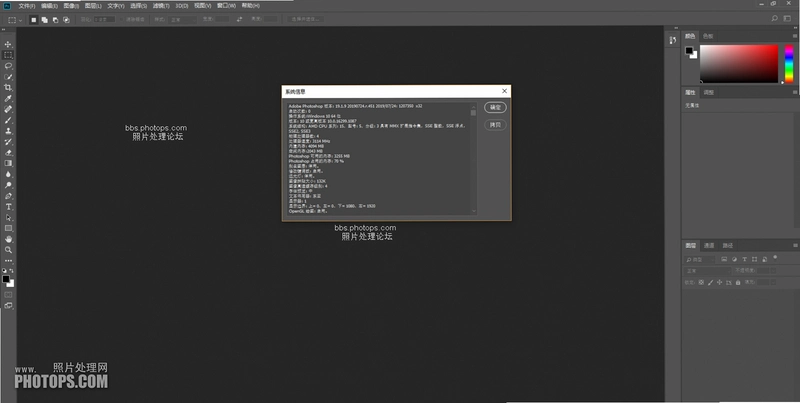Select the Rectangle shape tool
This screenshot has height=403, width=800.
point(8,229)
